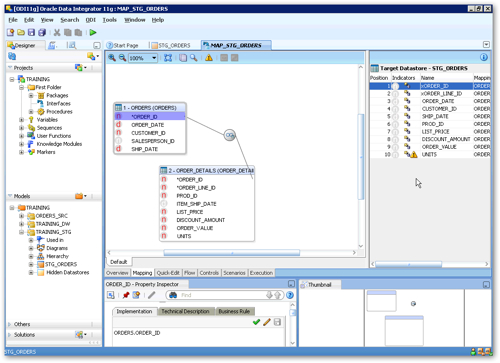Open the File menu
The image size is (500, 363).
[x=13, y=20]
